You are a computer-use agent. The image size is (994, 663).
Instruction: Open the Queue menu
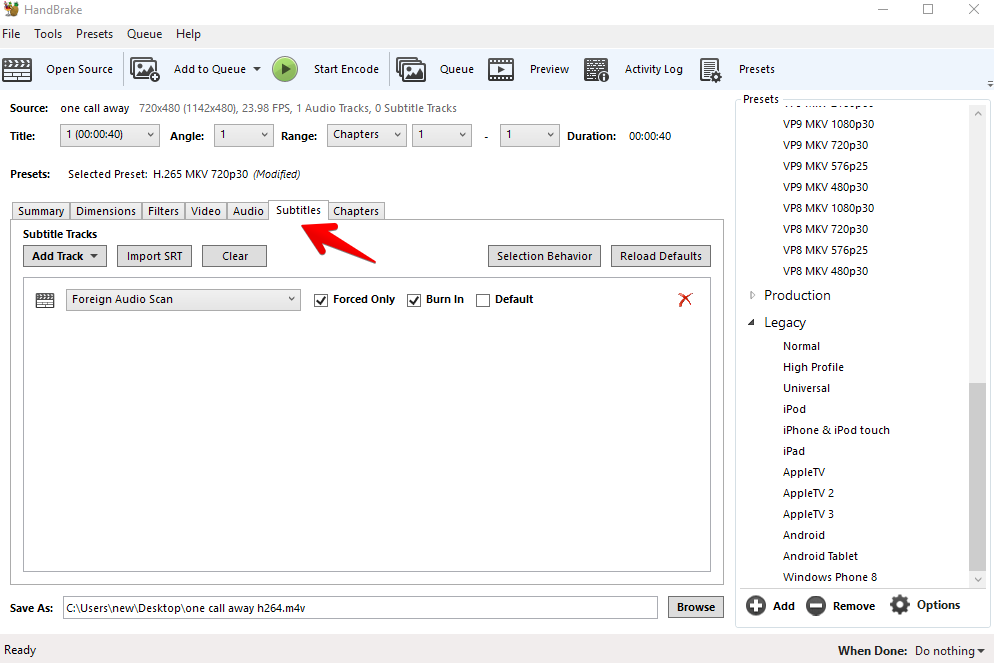pos(145,34)
